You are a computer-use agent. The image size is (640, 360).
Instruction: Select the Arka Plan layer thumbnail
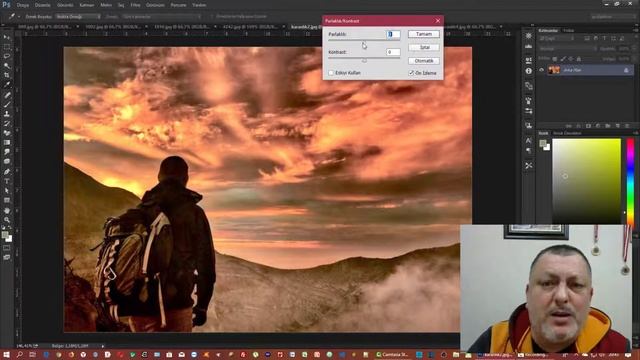point(554,70)
